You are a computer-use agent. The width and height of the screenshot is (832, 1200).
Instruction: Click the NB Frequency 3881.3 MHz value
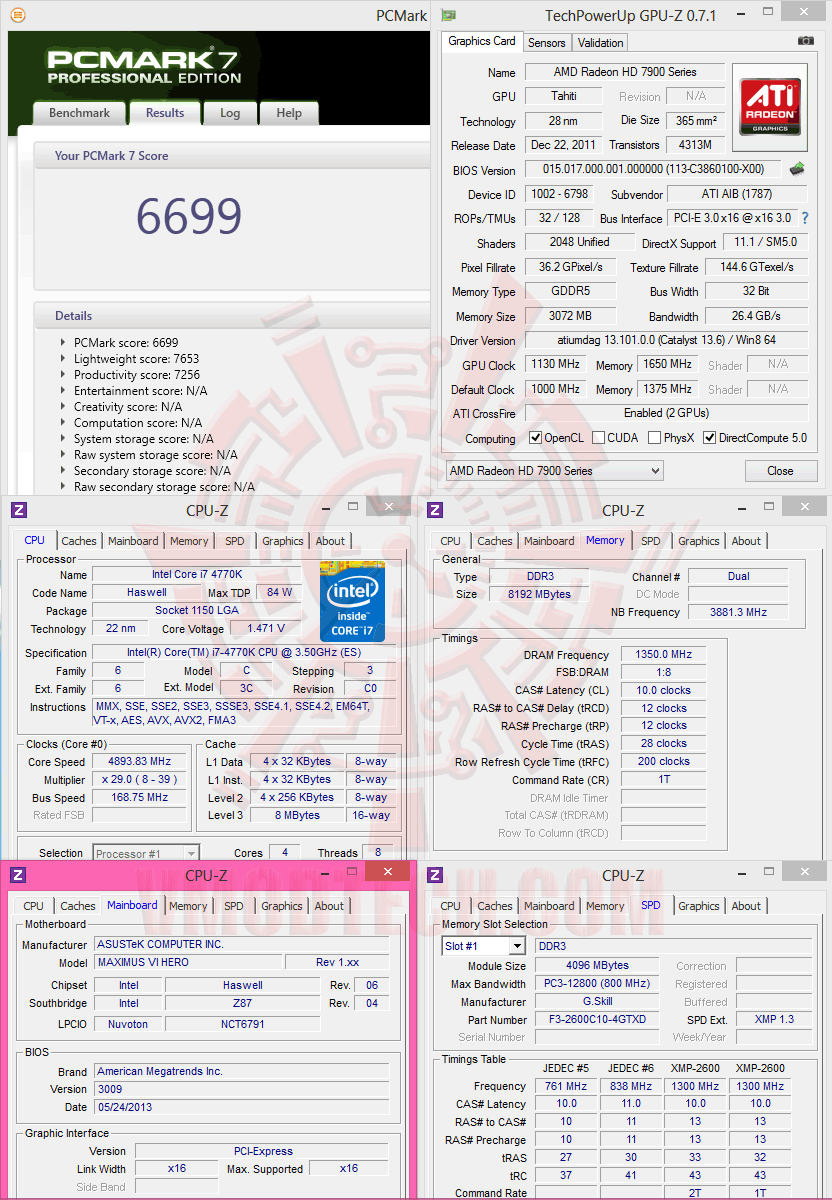[738, 612]
